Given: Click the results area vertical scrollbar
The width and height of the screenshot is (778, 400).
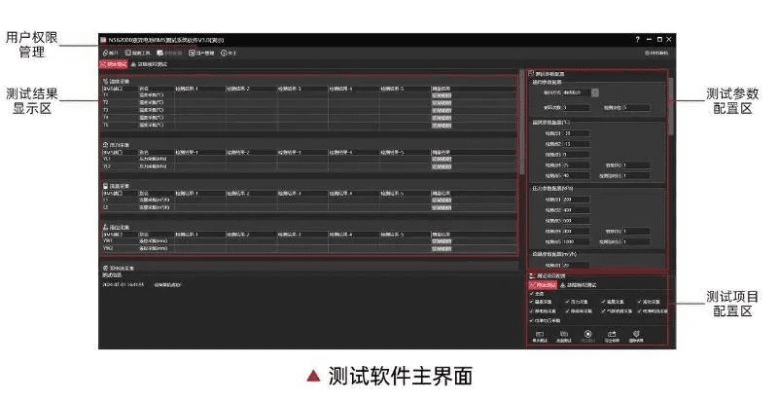Looking at the screenshot, I should [521, 122].
